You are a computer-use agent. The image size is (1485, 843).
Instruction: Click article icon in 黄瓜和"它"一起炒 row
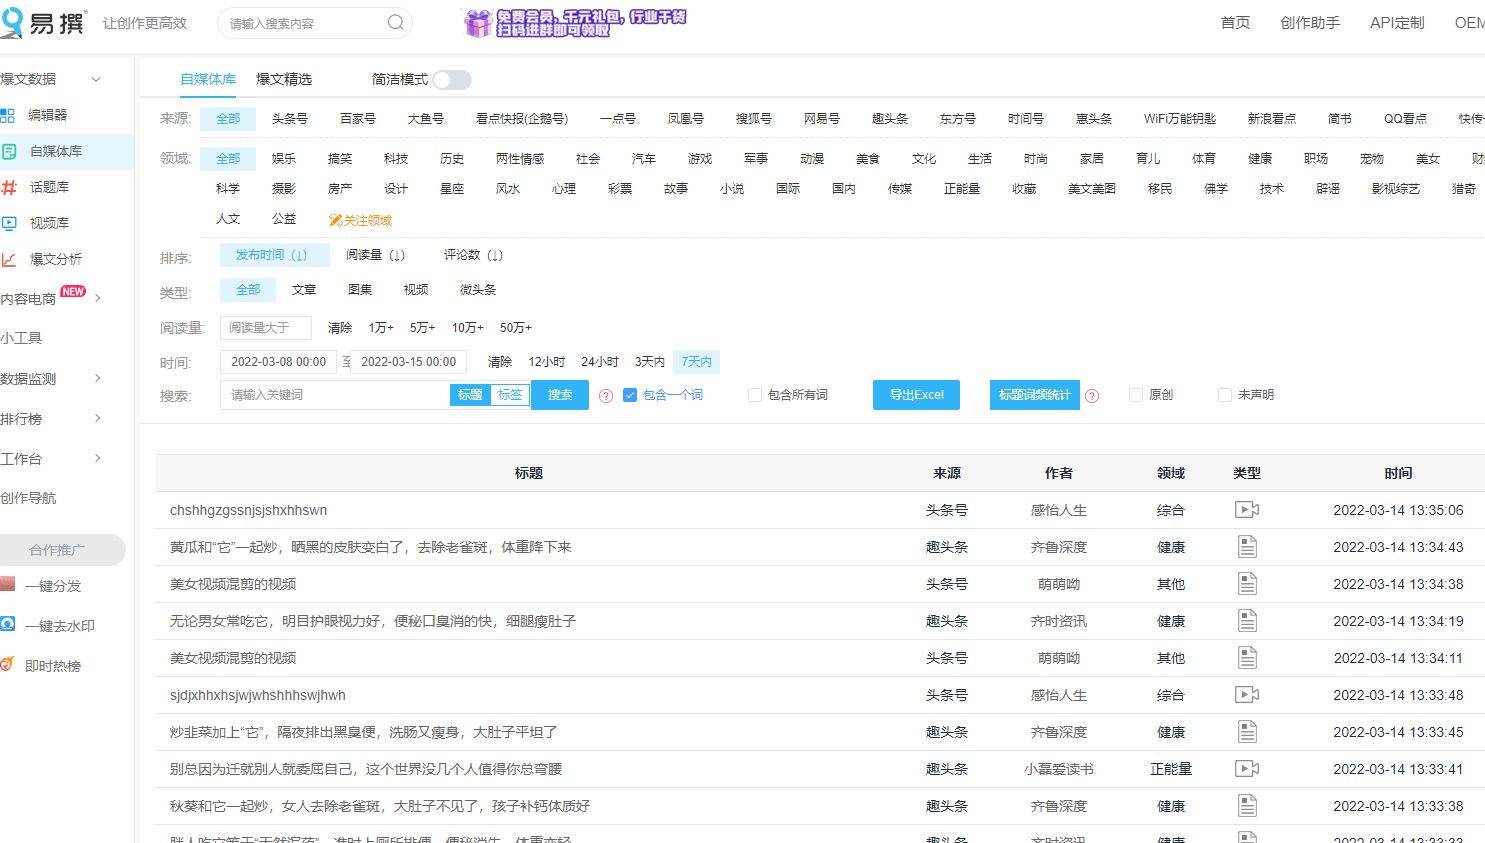click(1247, 547)
